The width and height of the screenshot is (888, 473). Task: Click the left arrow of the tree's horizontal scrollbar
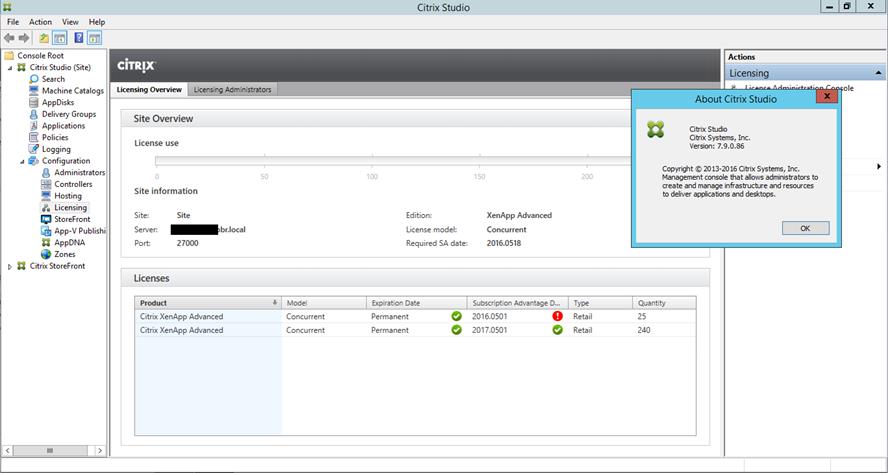click(x=7, y=450)
